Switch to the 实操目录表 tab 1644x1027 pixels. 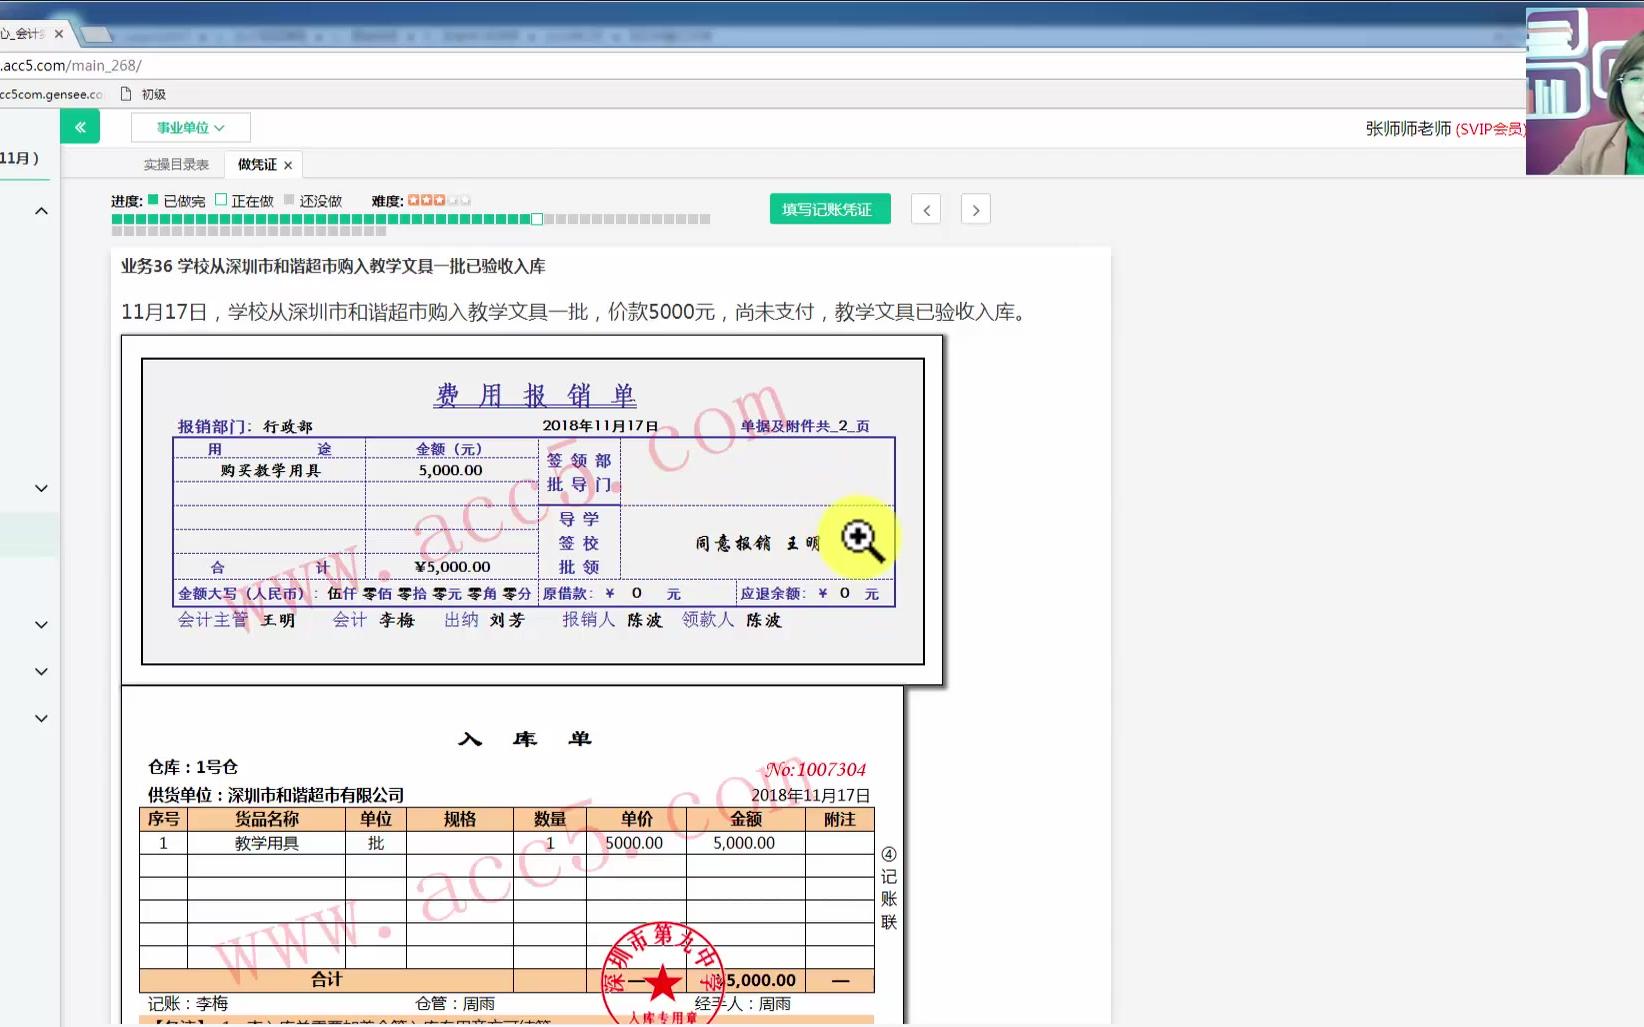click(177, 164)
